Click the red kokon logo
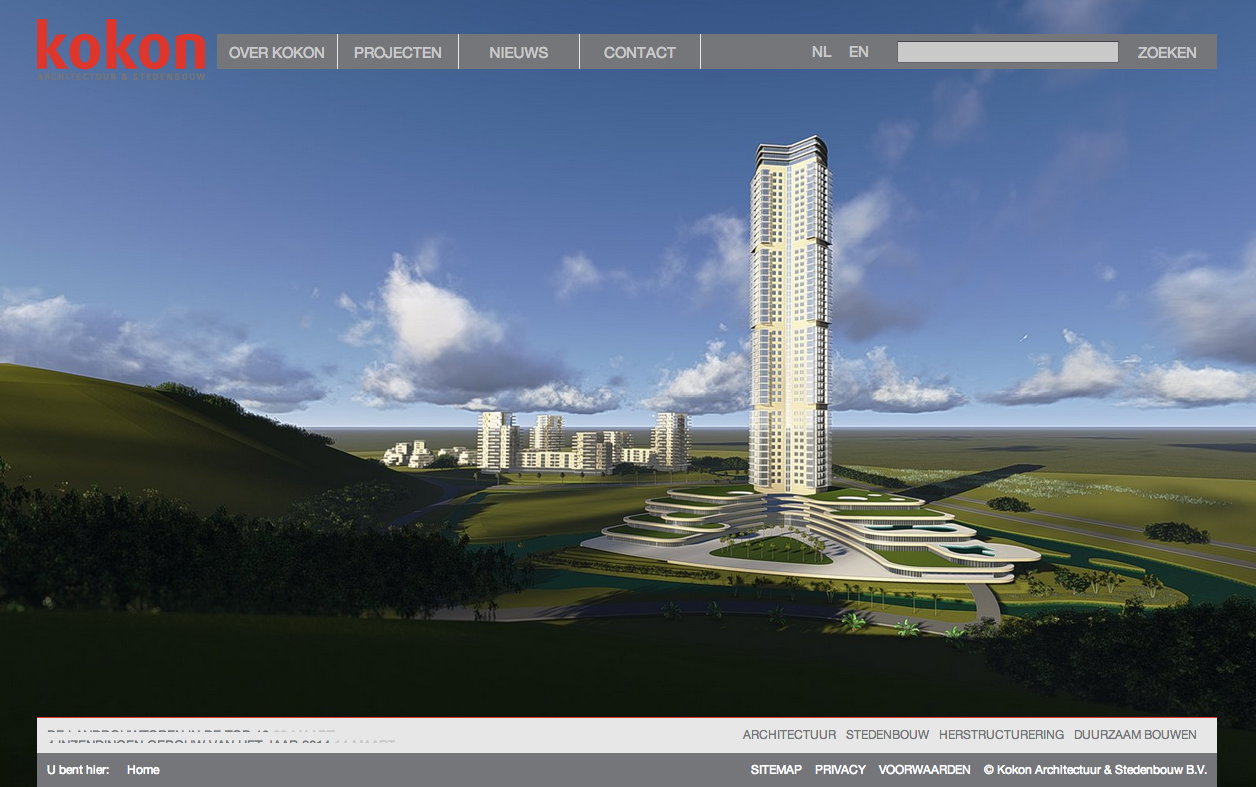The width and height of the screenshot is (1256, 787). (x=121, y=49)
